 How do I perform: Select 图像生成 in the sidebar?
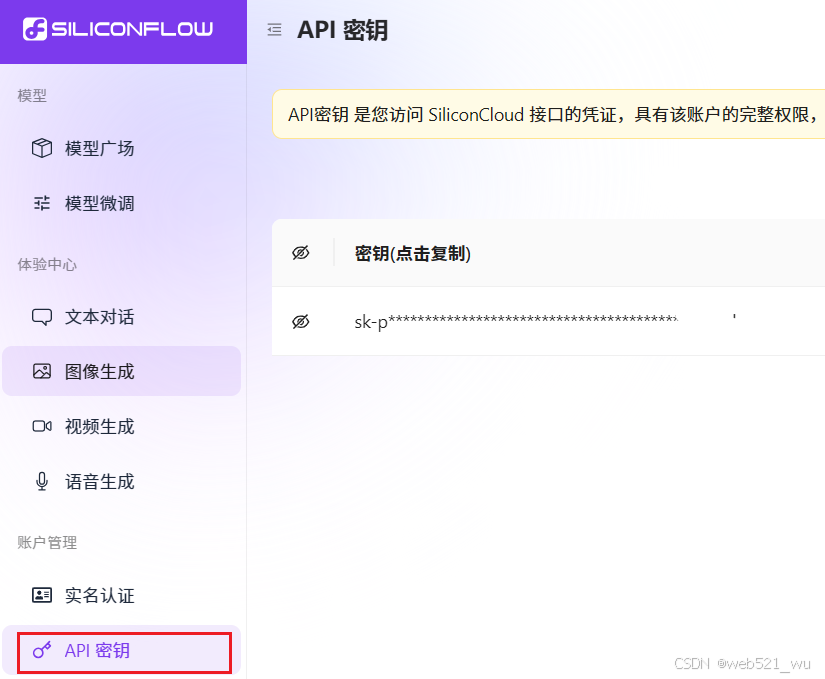coord(122,371)
